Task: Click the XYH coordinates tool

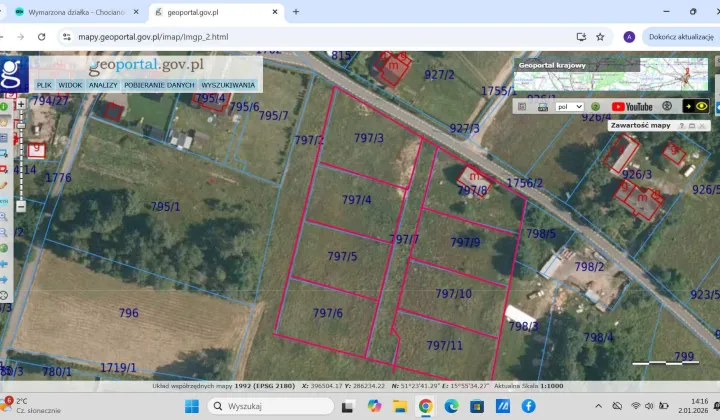Action: pos(4,201)
